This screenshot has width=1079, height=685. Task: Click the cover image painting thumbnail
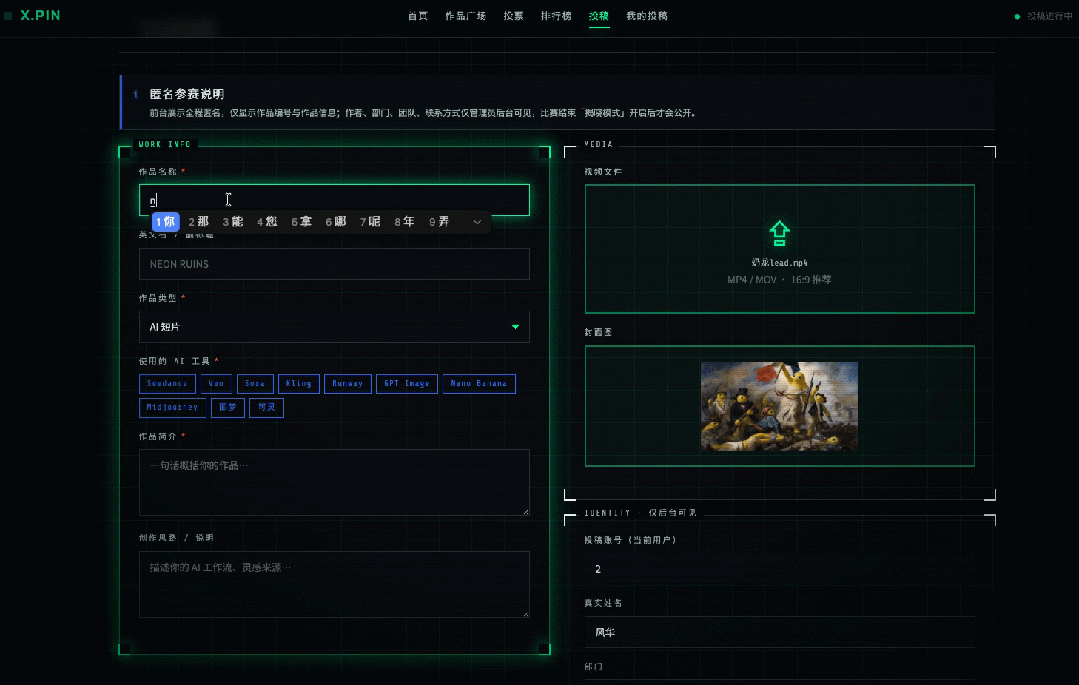tap(779, 406)
